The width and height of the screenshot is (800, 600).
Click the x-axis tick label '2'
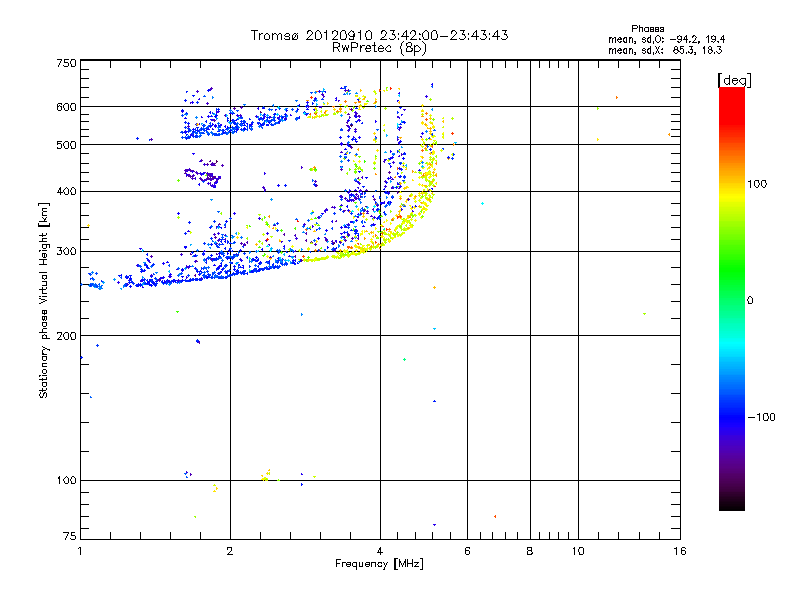pos(230,551)
